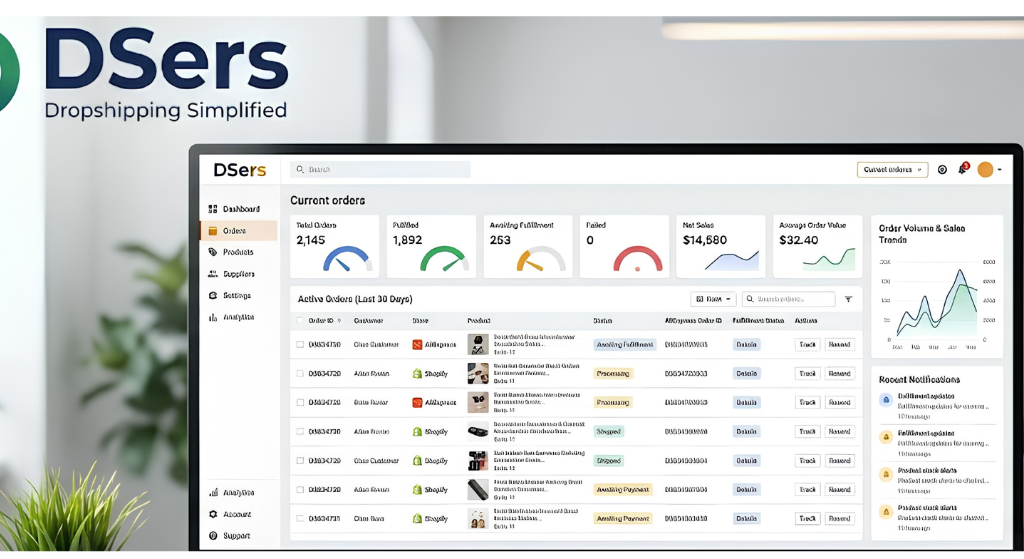Open the Current orders dropdown in header
1024x559 pixels.
pos(893,170)
